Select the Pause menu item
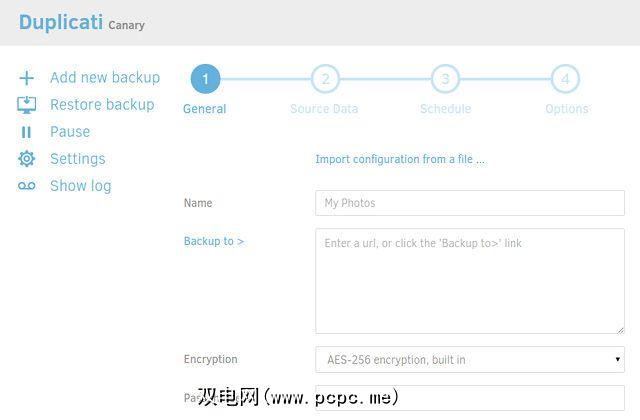Image resolution: width=640 pixels, height=420 pixels. pos(70,131)
